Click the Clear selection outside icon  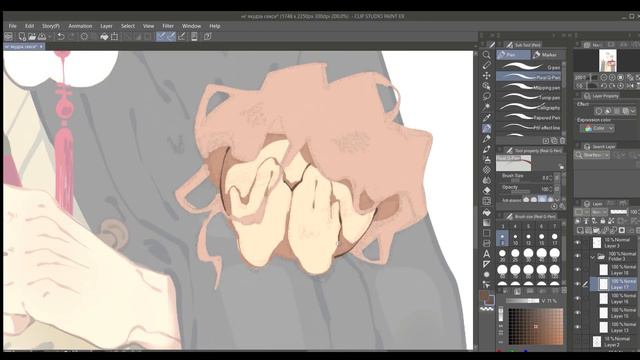[94, 36]
